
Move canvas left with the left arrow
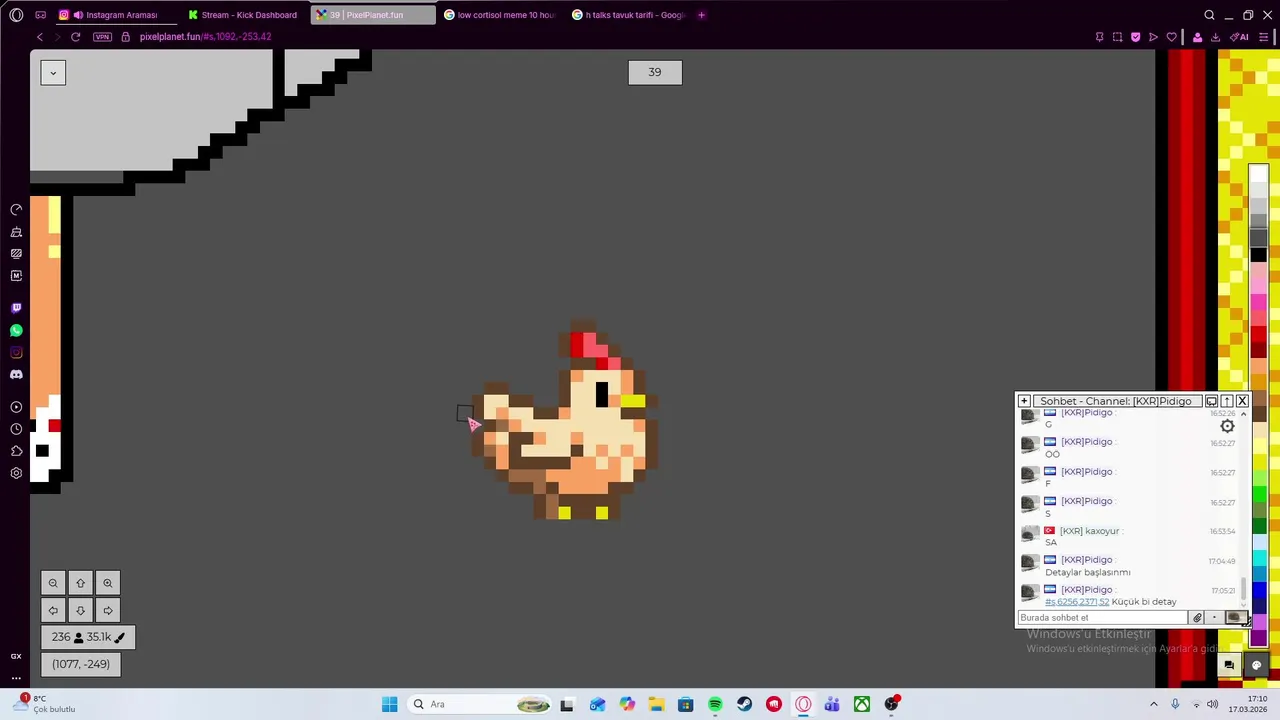(53, 610)
